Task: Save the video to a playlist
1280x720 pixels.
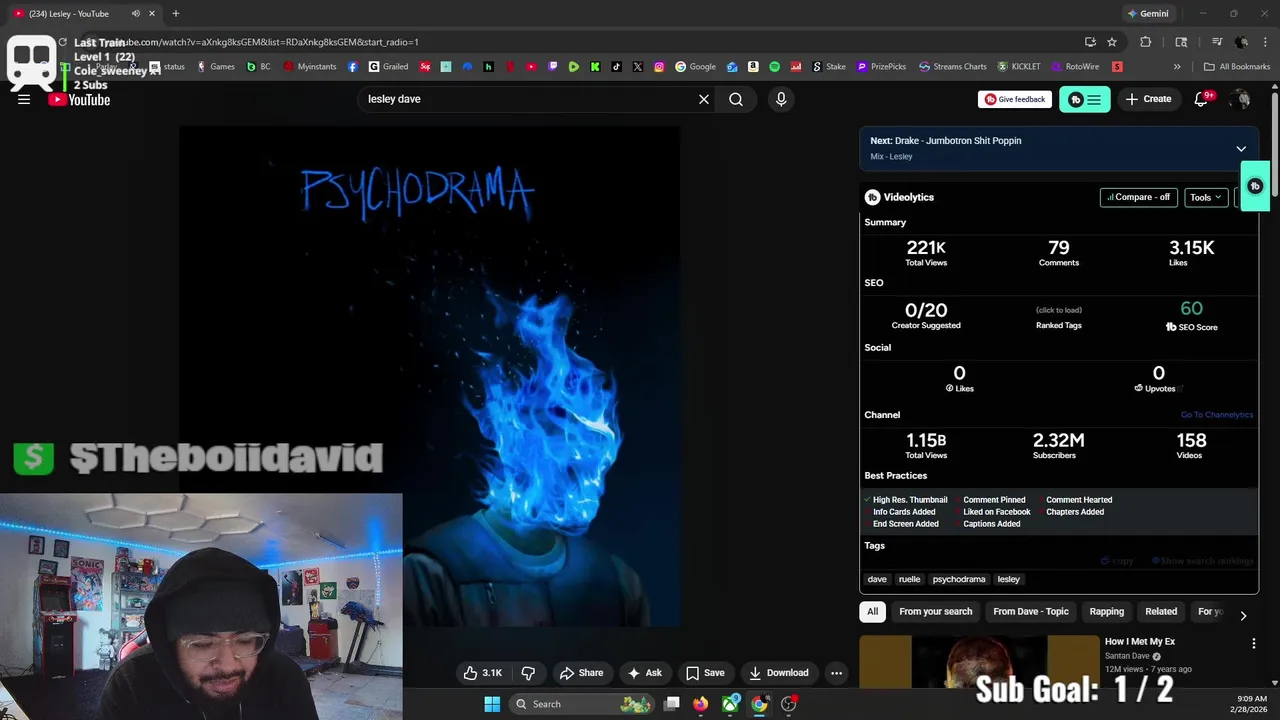Action: (705, 673)
